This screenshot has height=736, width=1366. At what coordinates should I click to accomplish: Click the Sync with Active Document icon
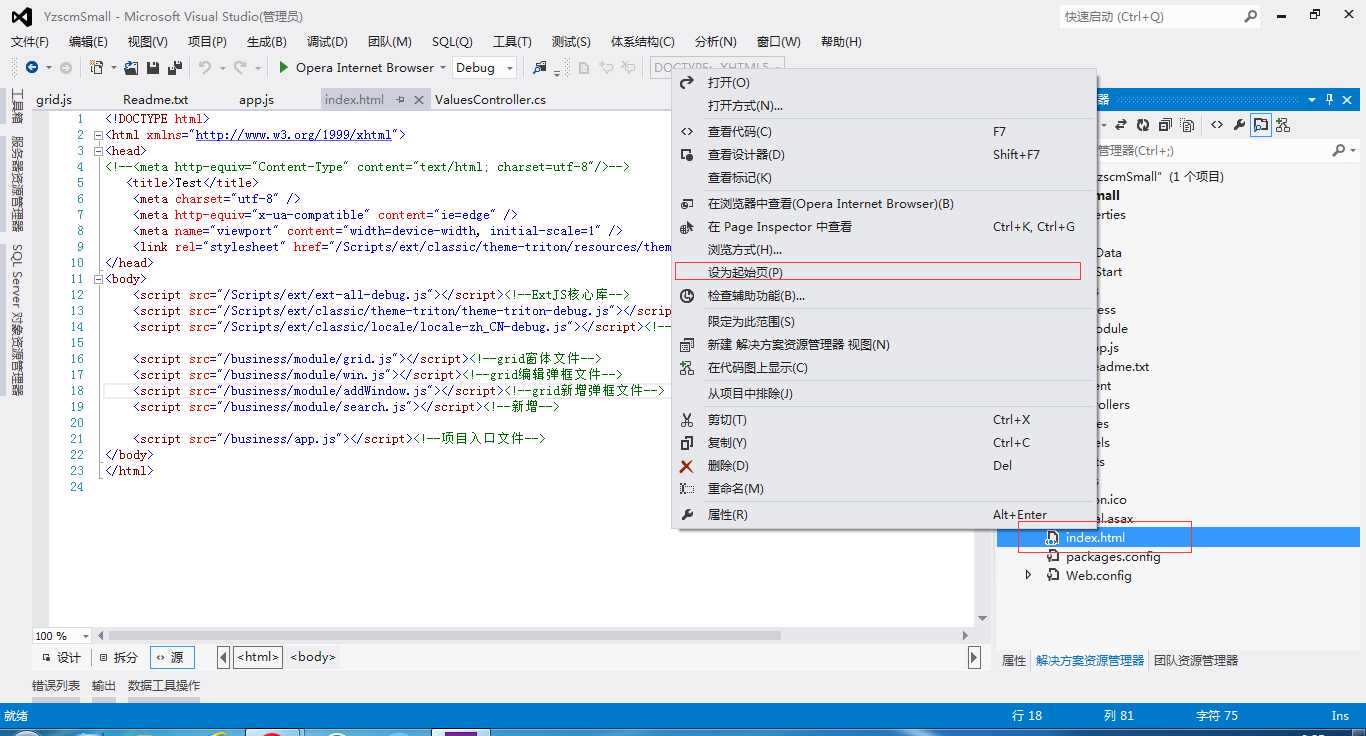pos(1121,125)
